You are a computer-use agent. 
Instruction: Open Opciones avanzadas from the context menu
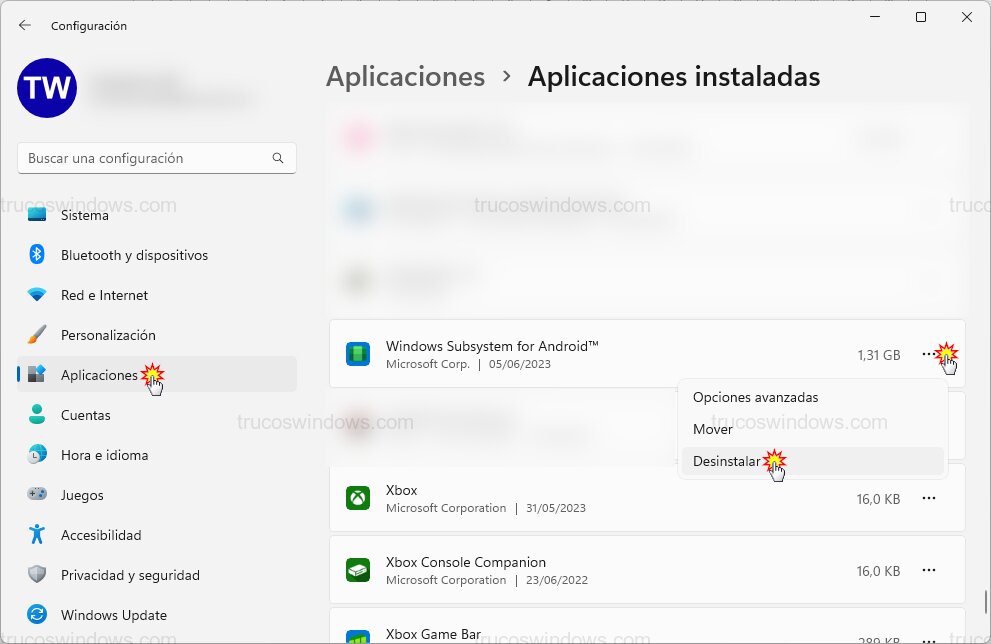(x=753, y=397)
